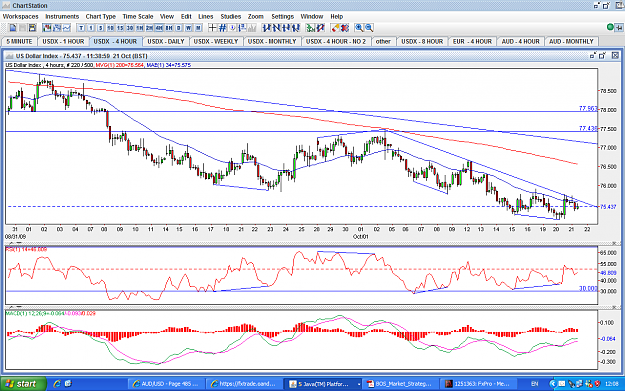
Task: Click the save workspace floppy icon
Action: coord(32,28)
